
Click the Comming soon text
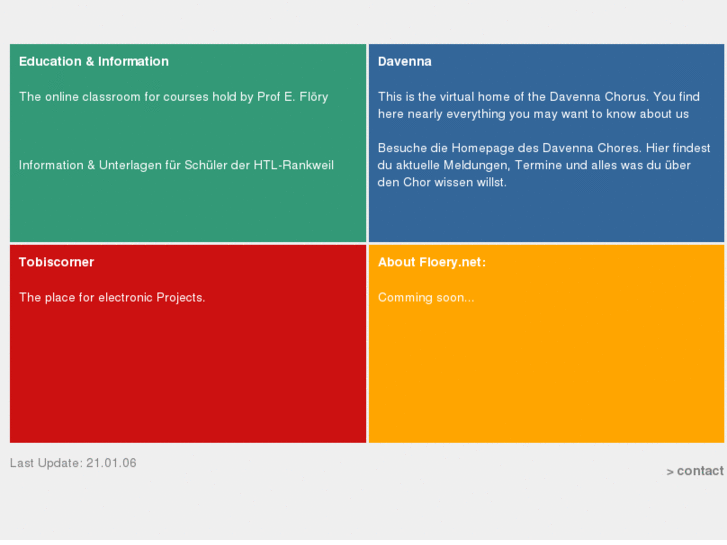coord(426,297)
